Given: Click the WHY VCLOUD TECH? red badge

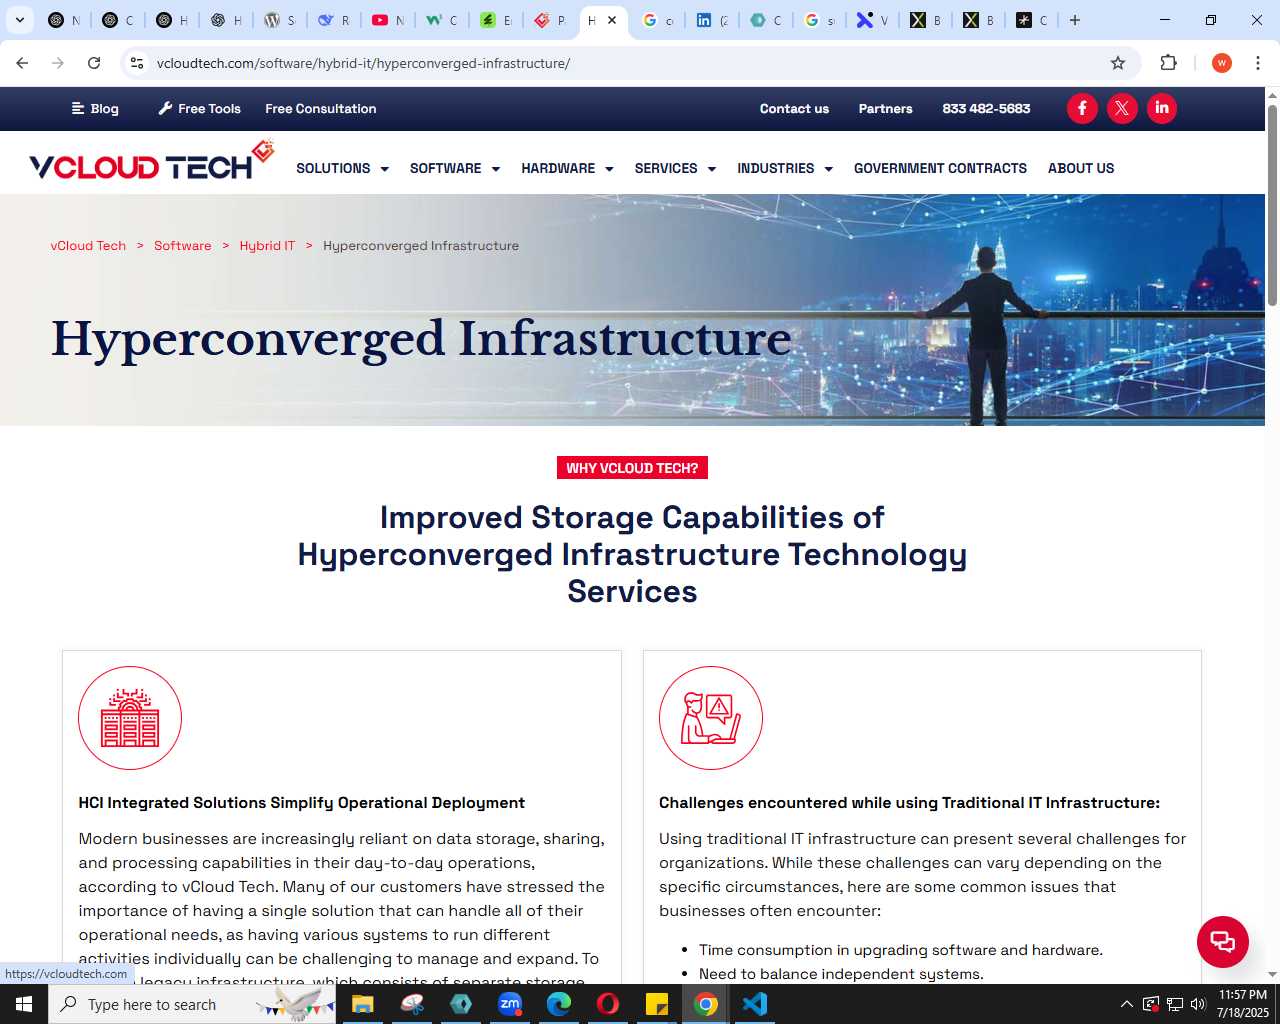Looking at the screenshot, I should (x=632, y=468).
